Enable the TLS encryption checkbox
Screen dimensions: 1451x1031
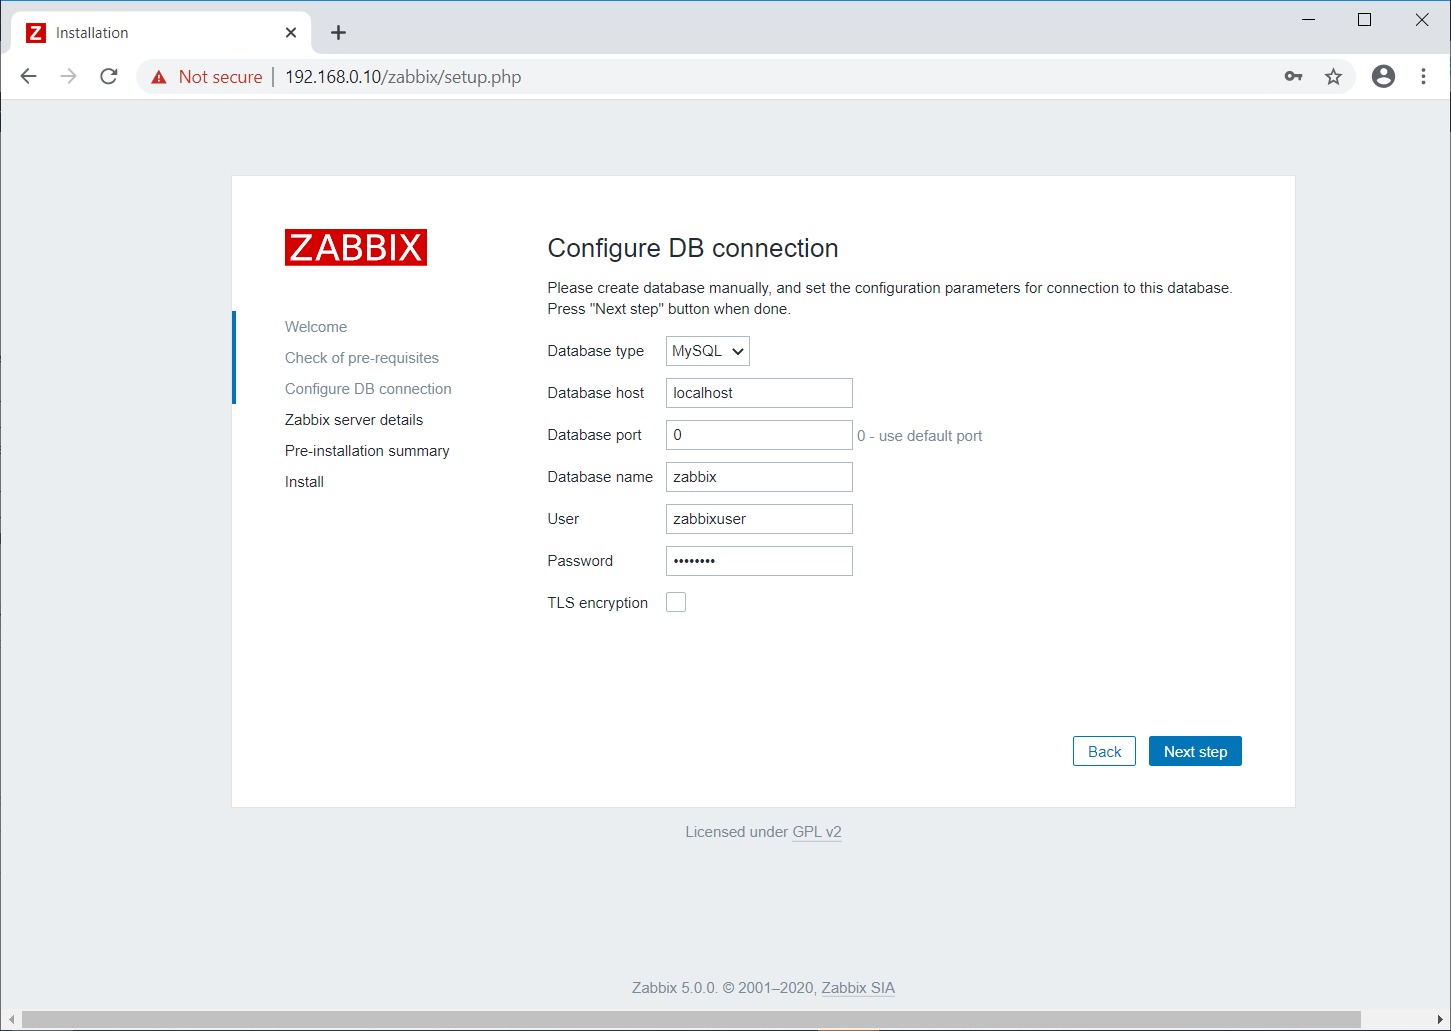tap(676, 602)
